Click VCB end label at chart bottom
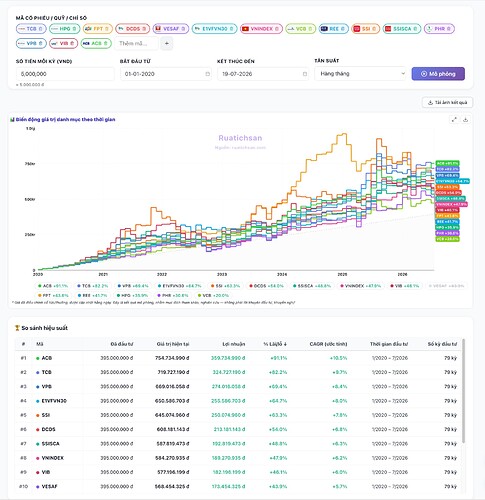The width and height of the screenshot is (485, 500). (x=447, y=239)
